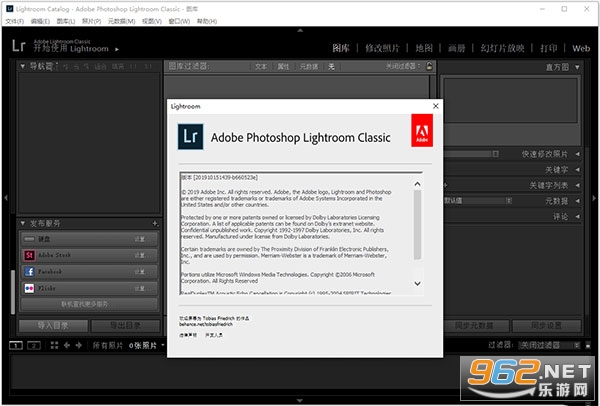Collapse the left panel group arrow
The width and height of the screenshot is (600, 406).
pyautogui.click(x=6, y=198)
